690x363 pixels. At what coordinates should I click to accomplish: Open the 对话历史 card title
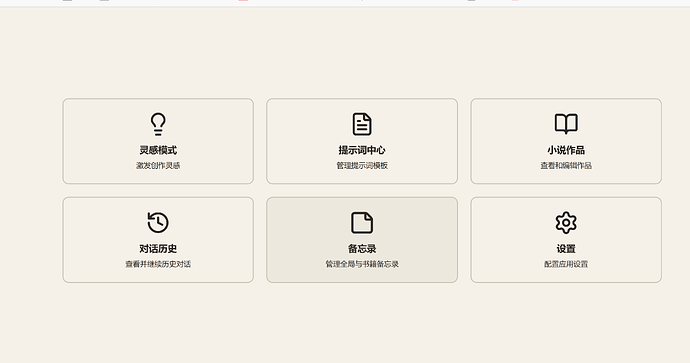pos(158,249)
